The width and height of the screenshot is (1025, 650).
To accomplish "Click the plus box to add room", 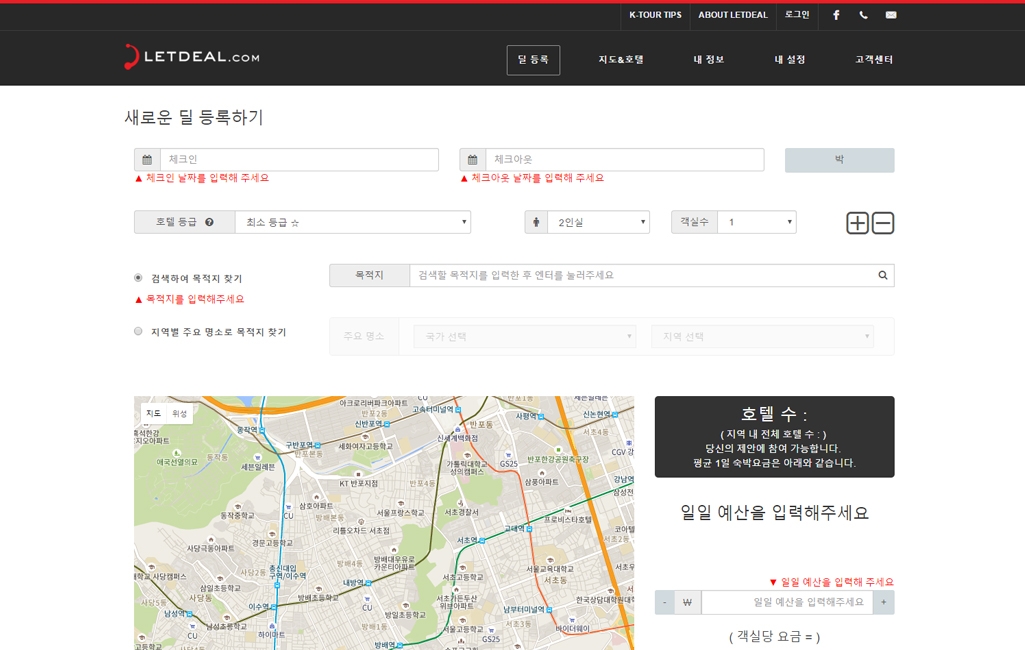I will 858,223.
